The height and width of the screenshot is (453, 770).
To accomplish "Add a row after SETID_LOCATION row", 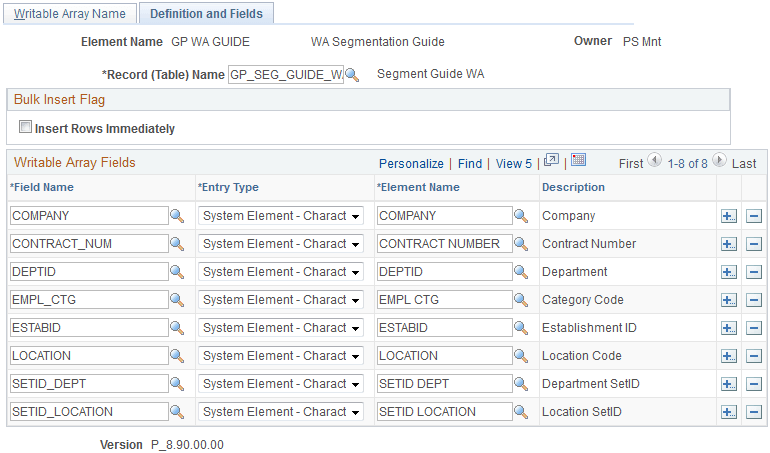I will pos(729,412).
